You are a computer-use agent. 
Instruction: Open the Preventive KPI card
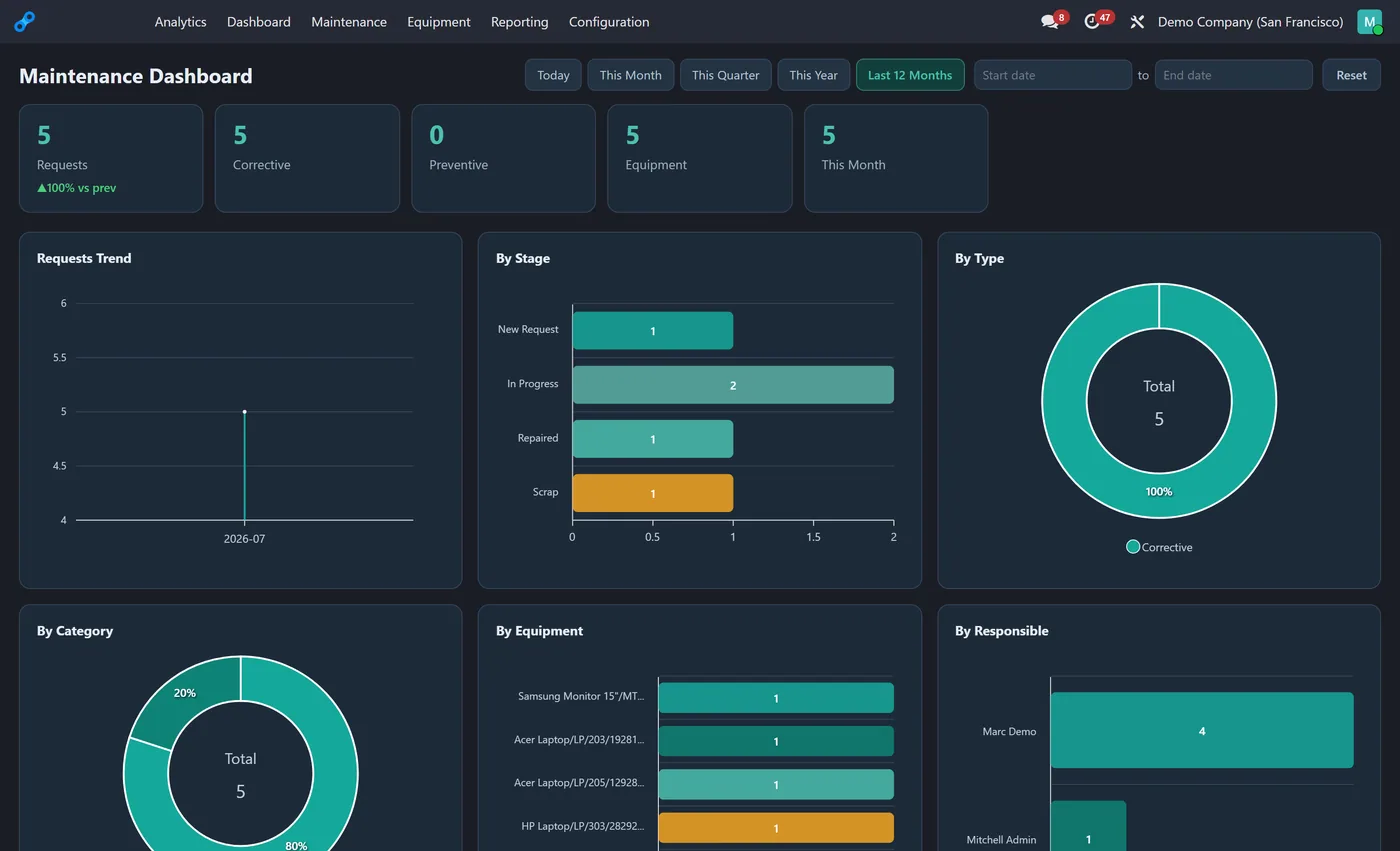(x=503, y=158)
